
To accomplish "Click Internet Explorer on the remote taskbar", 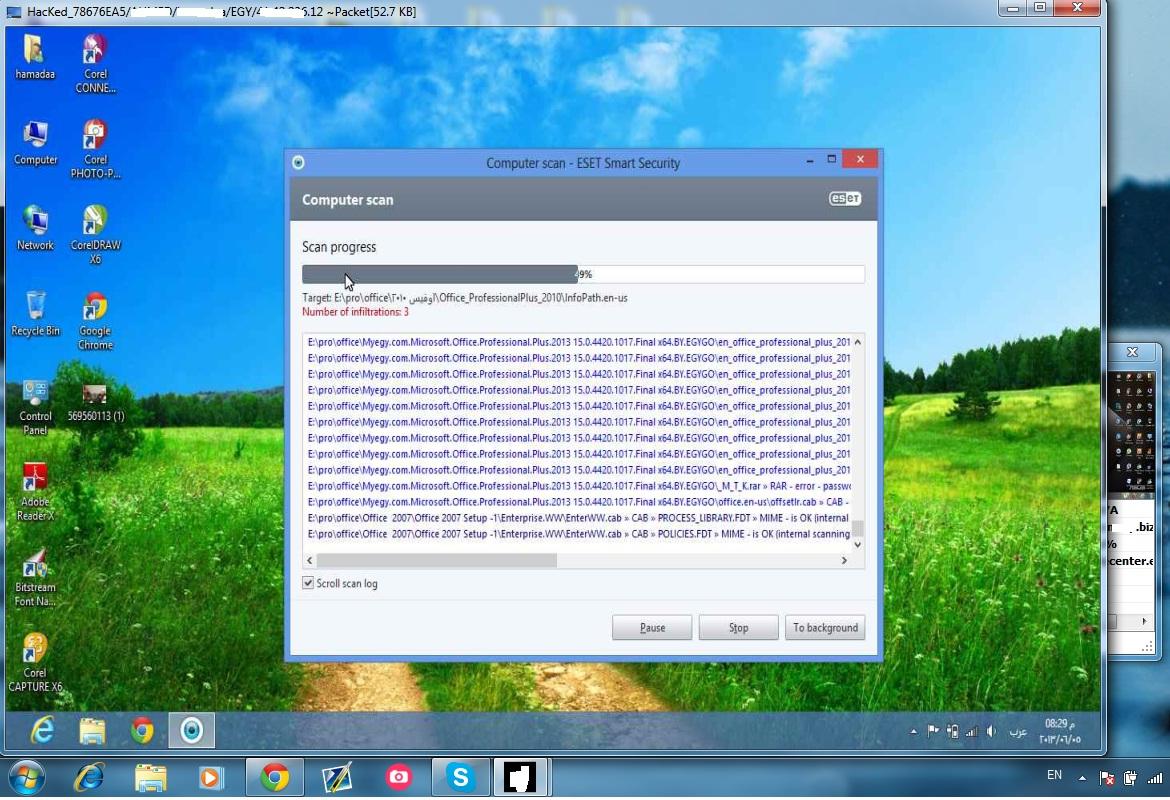I will click(x=43, y=731).
